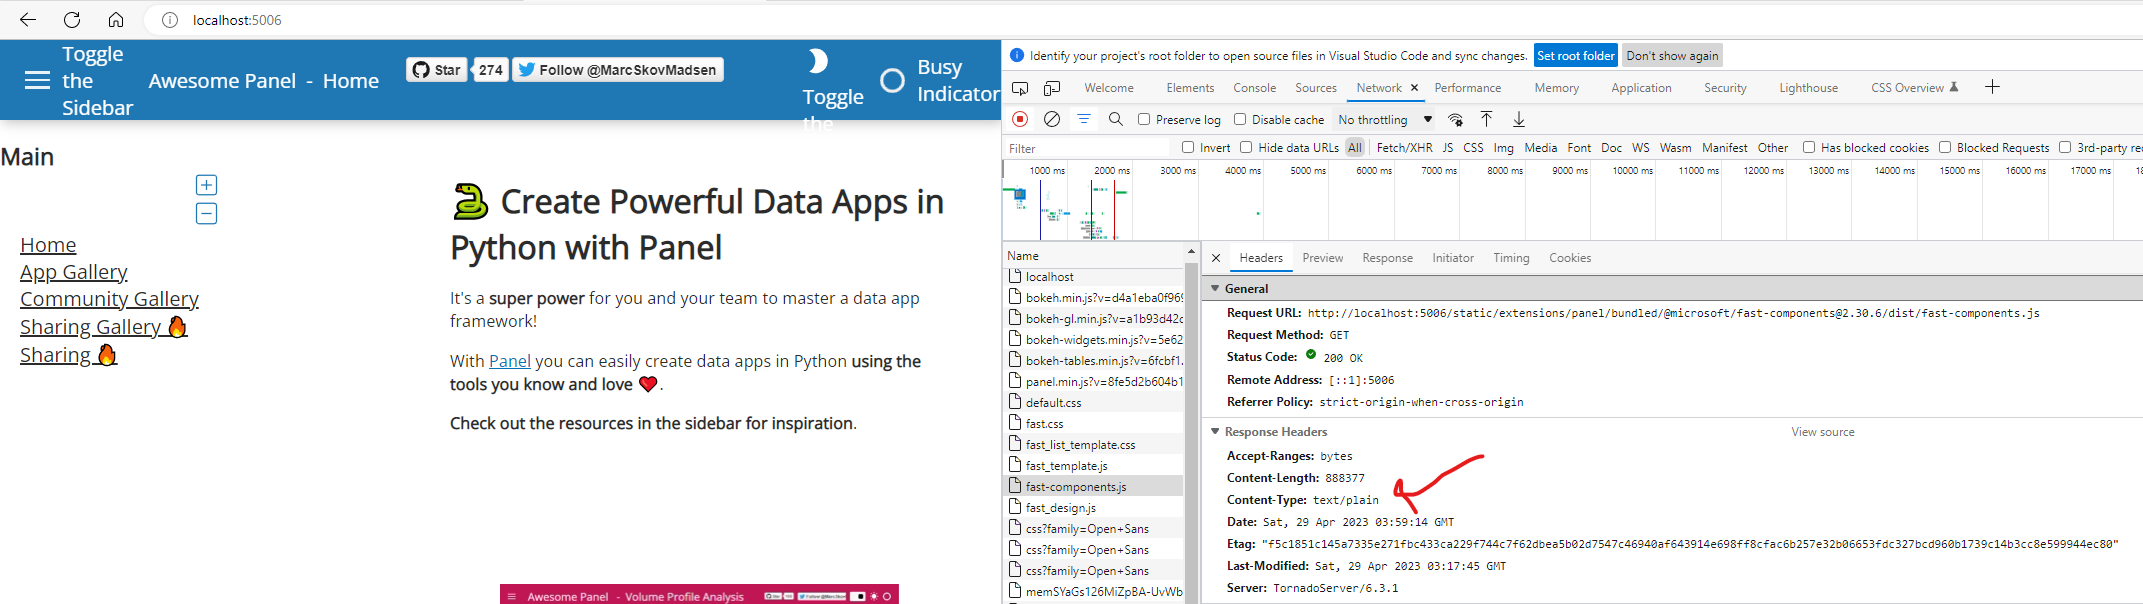This screenshot has height=604, width=2143.
Task: Enable Preserve log checkbox
Action: (x=1144, y=119)
